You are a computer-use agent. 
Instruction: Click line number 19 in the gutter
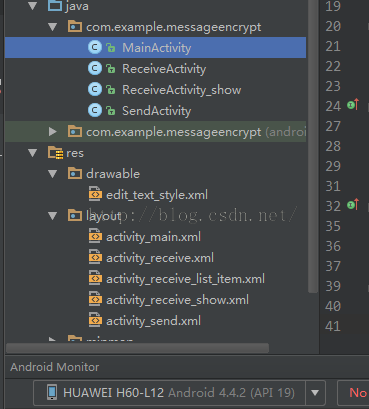(x=333, y=6)
